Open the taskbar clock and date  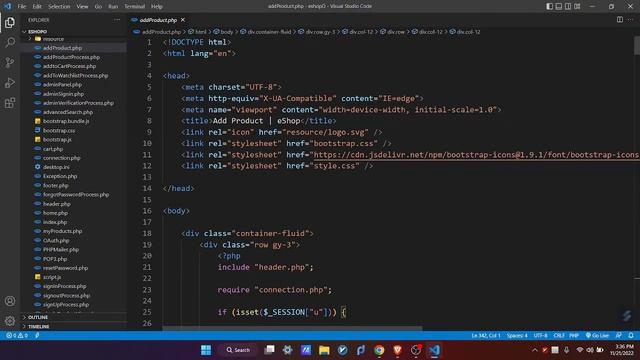tap(622, 350)
